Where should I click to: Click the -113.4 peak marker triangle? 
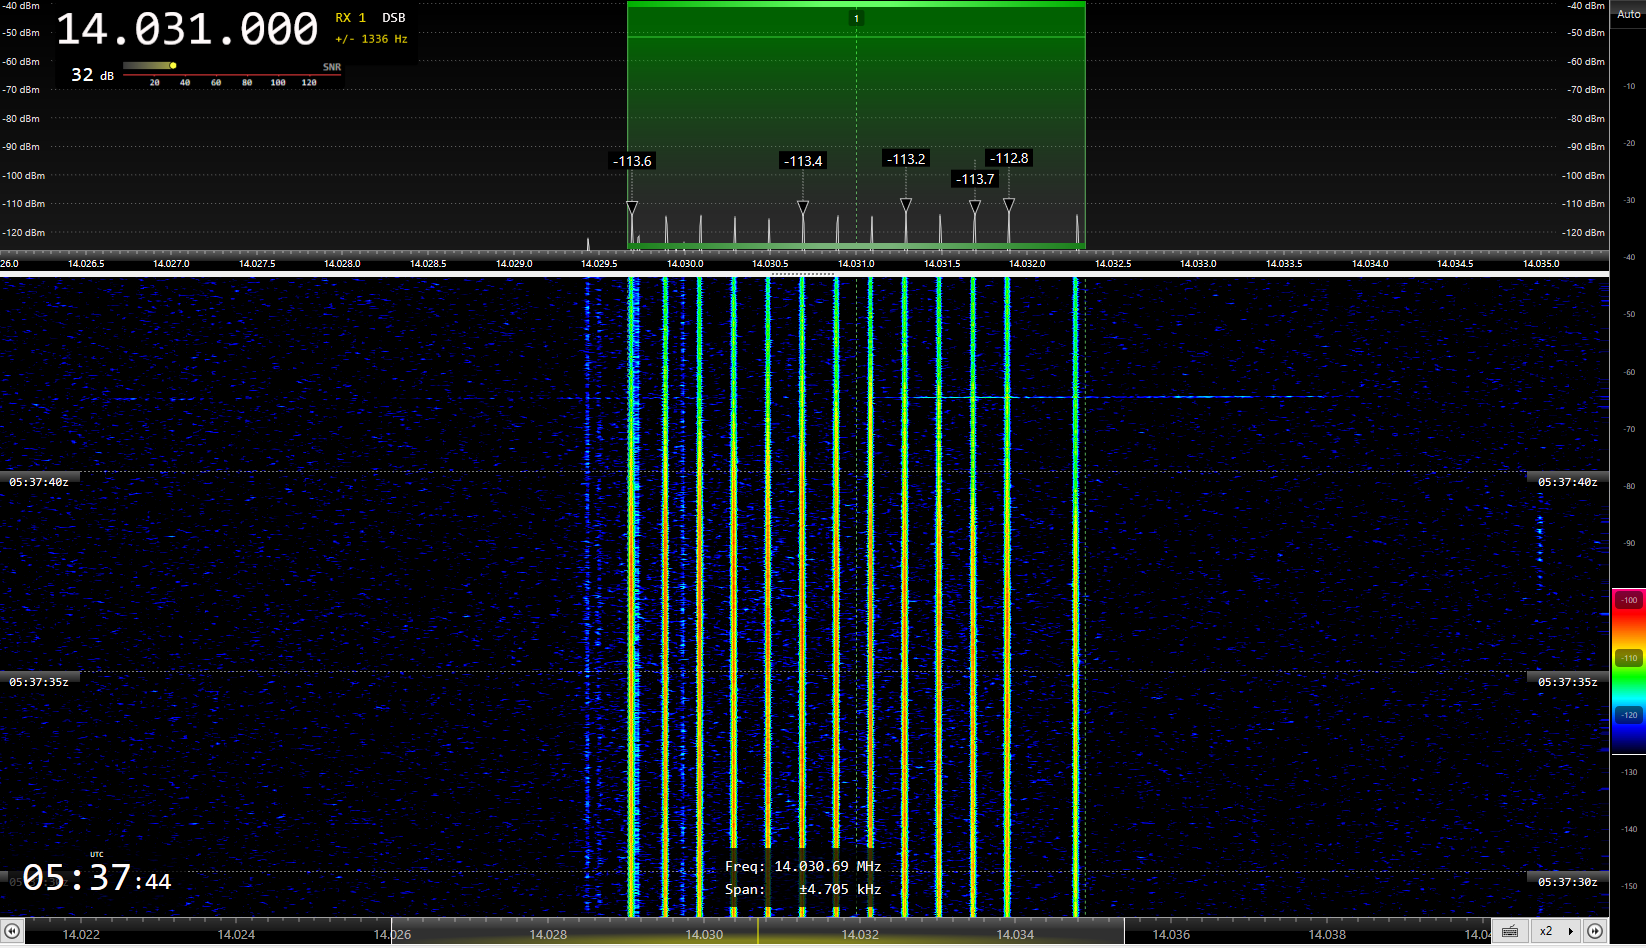(x=803, y=207)
